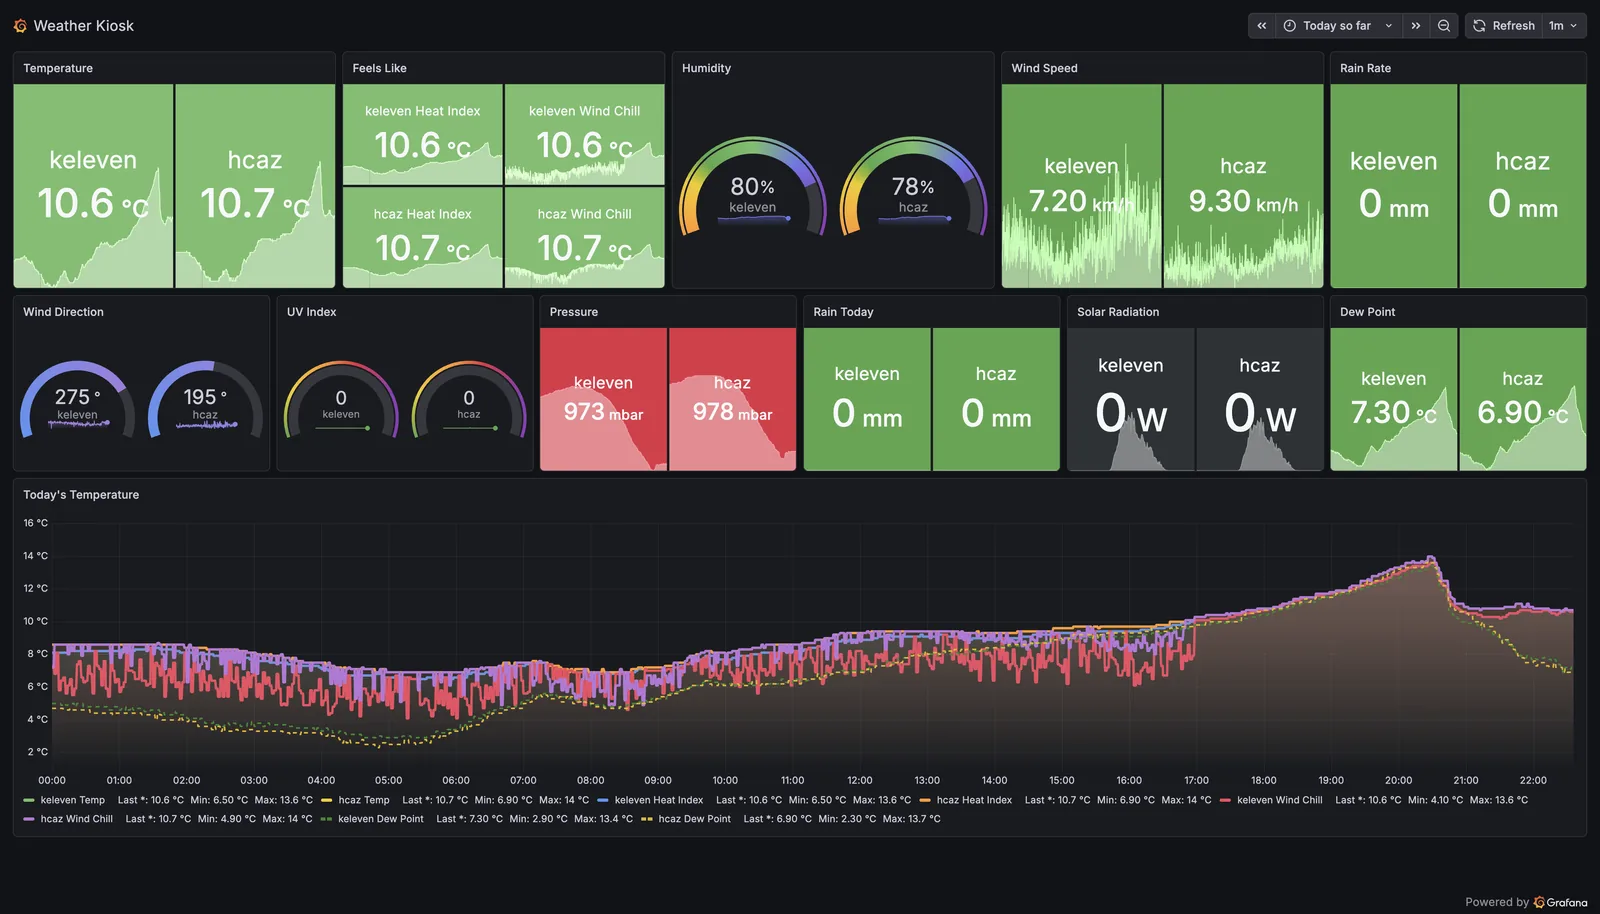Open the Temperature panel title menu
Image resolution: width=1600 pixels, height=914 pixels.
click(58, 68)
